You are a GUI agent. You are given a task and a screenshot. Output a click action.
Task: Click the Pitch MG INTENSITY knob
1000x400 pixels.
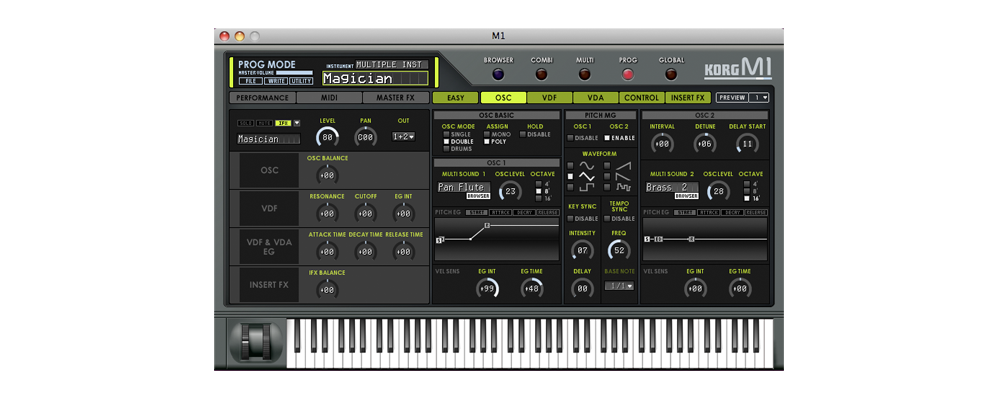pyautogui.click(x=582, y=251)
